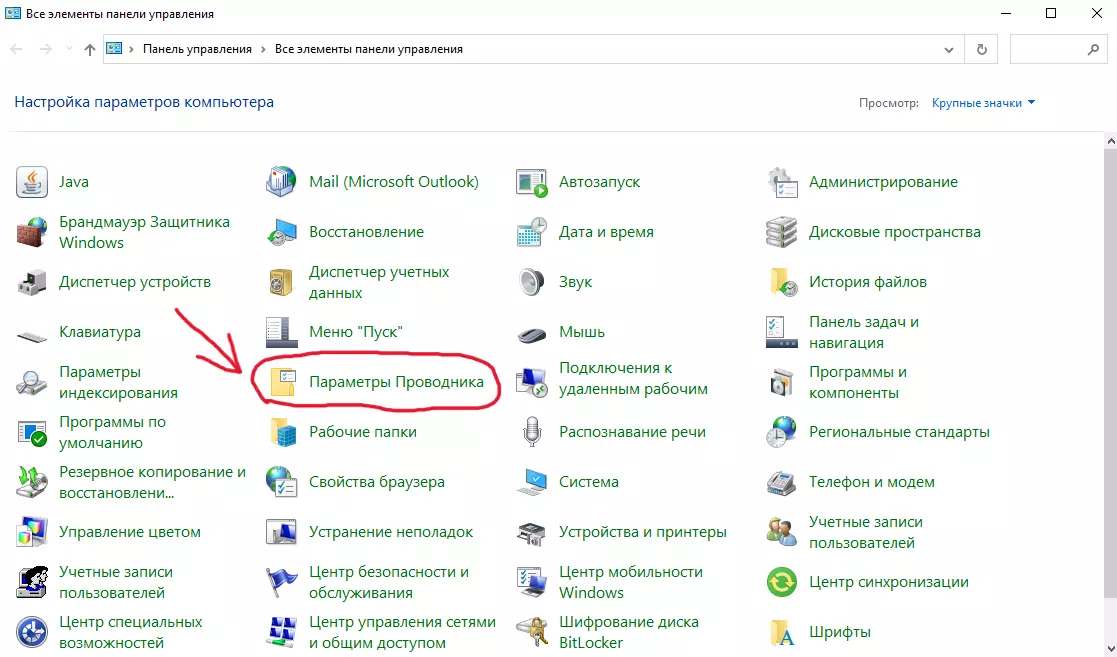
Task: Open the Центр безопасности и обслуживания flag icon
Action: click(x=281, y=582)
